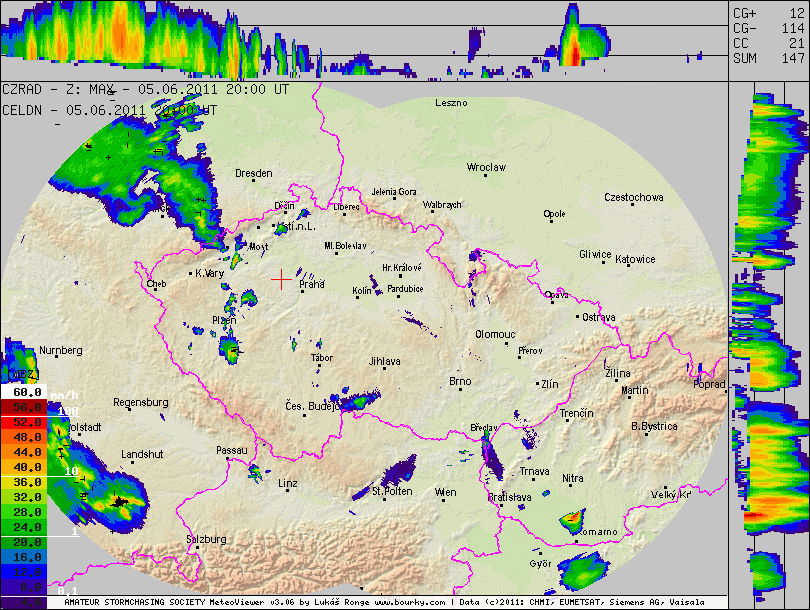Select the 56.0 dBZ dark red legend swatch
This screenshot has height=610, width=810.
[x=24, y=407]
